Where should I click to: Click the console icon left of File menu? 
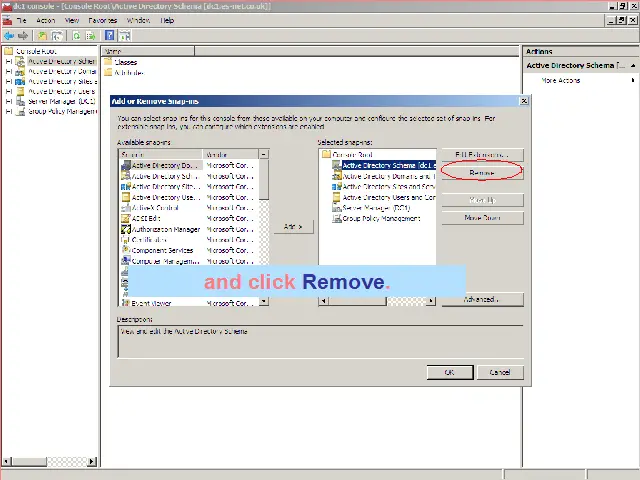7,20
